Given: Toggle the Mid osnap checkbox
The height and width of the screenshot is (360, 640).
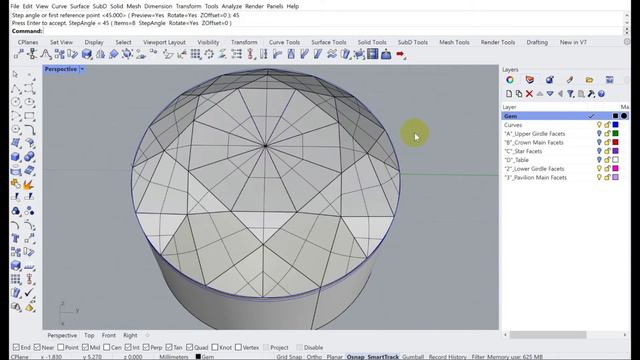Looking at the screenshot, I should pyautogui.click(x=85, y=347).
